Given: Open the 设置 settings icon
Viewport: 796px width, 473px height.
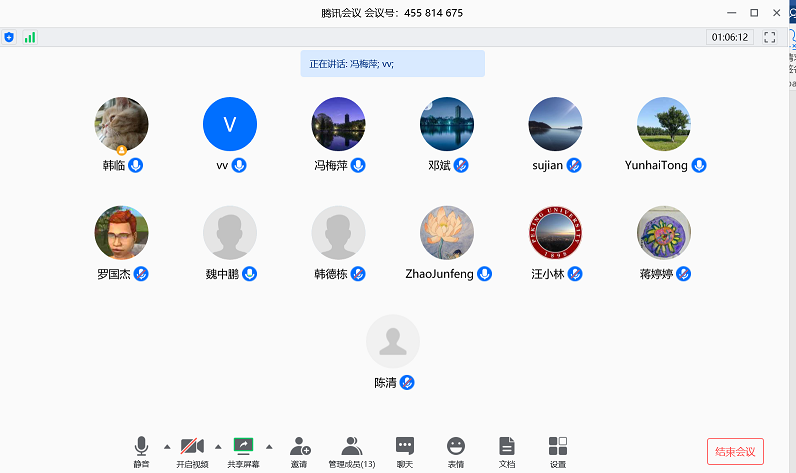Looking at the screenshot, I should pyautogui.click(x=558, y=446).
